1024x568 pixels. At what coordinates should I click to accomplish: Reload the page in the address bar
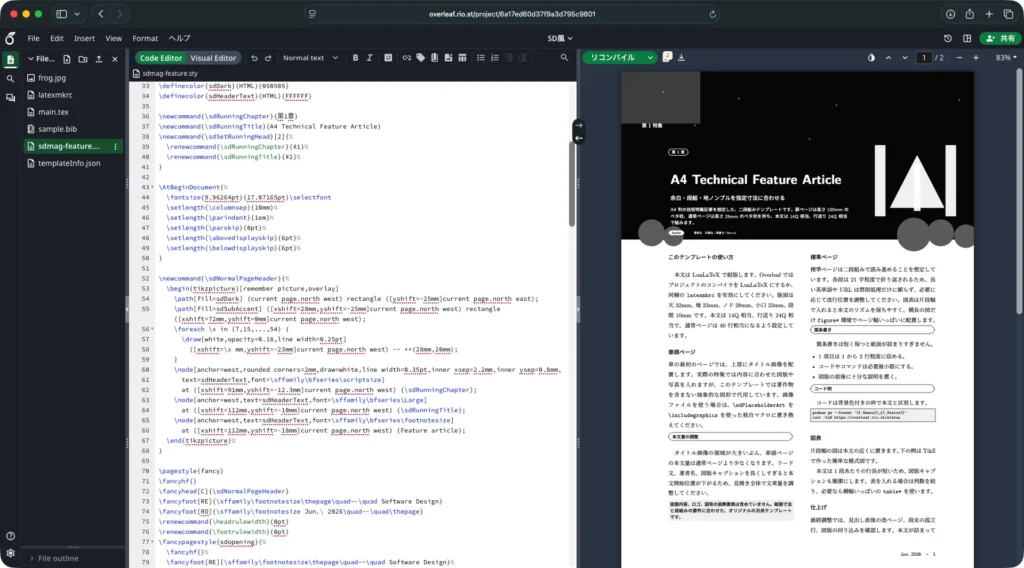point(712,14)
